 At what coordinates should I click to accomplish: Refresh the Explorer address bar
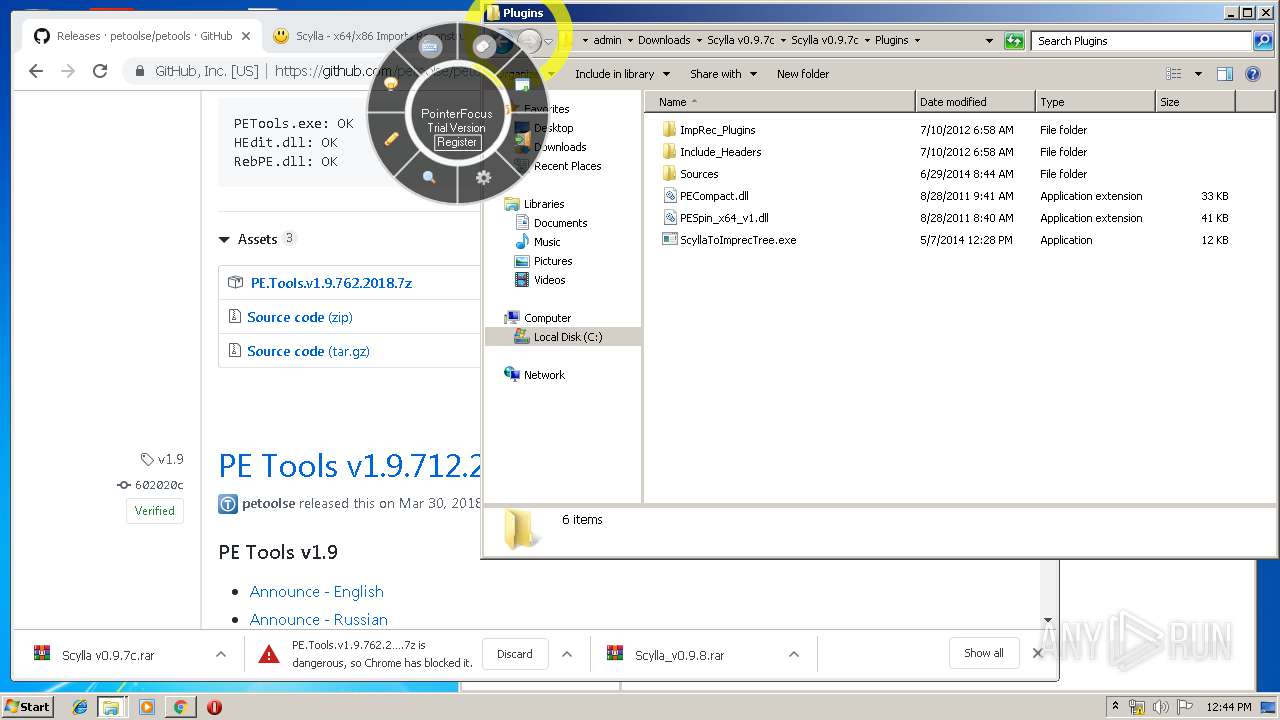[1015, 41]
